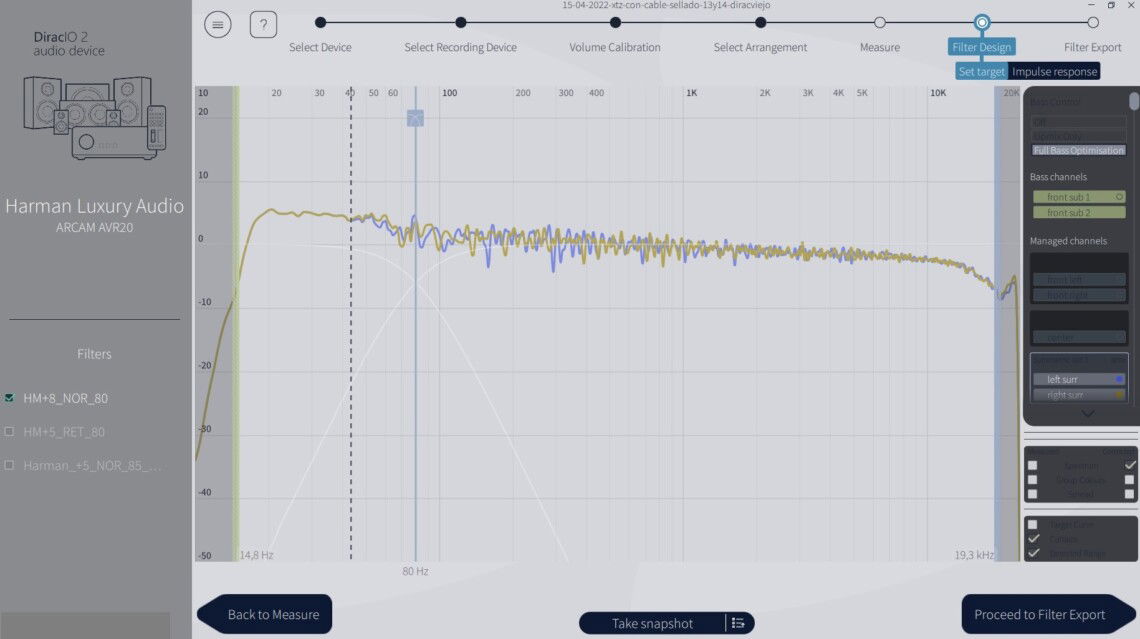This screenshot has width=1140, height=639.
Task: Click the Measure step circle
Action: coord(879,22)
